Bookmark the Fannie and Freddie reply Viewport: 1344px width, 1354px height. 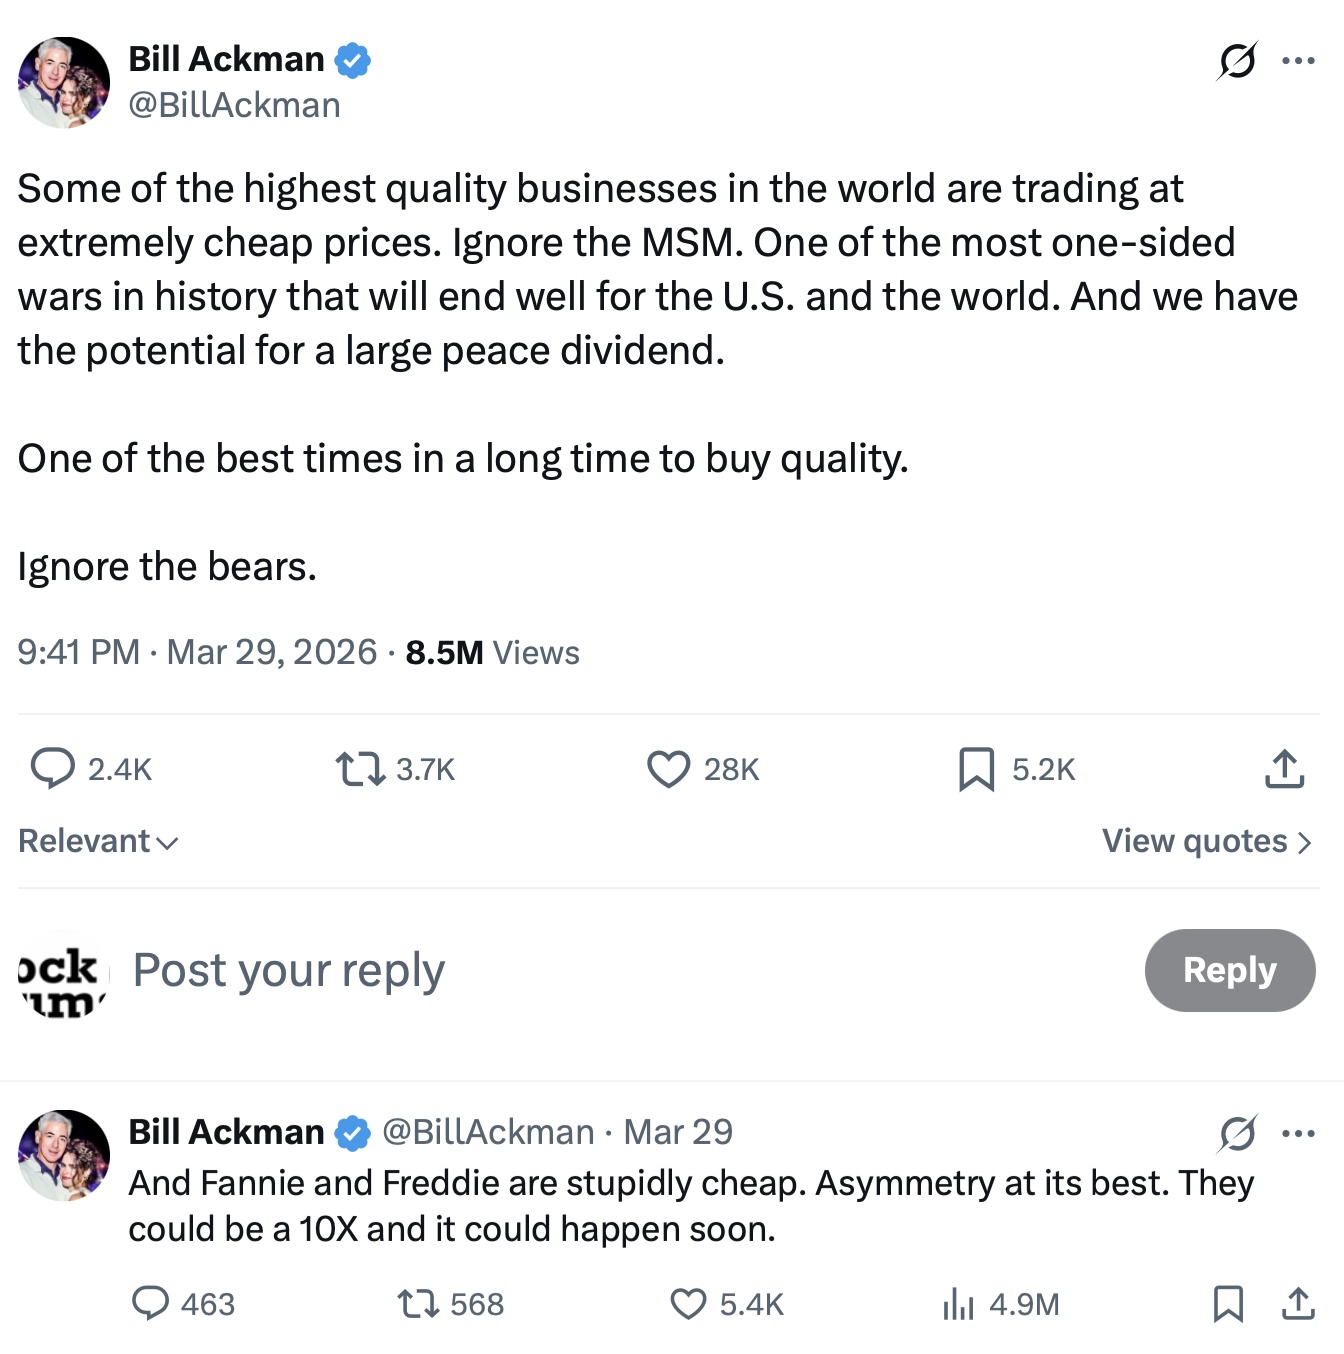[x=1228, y=1304]
